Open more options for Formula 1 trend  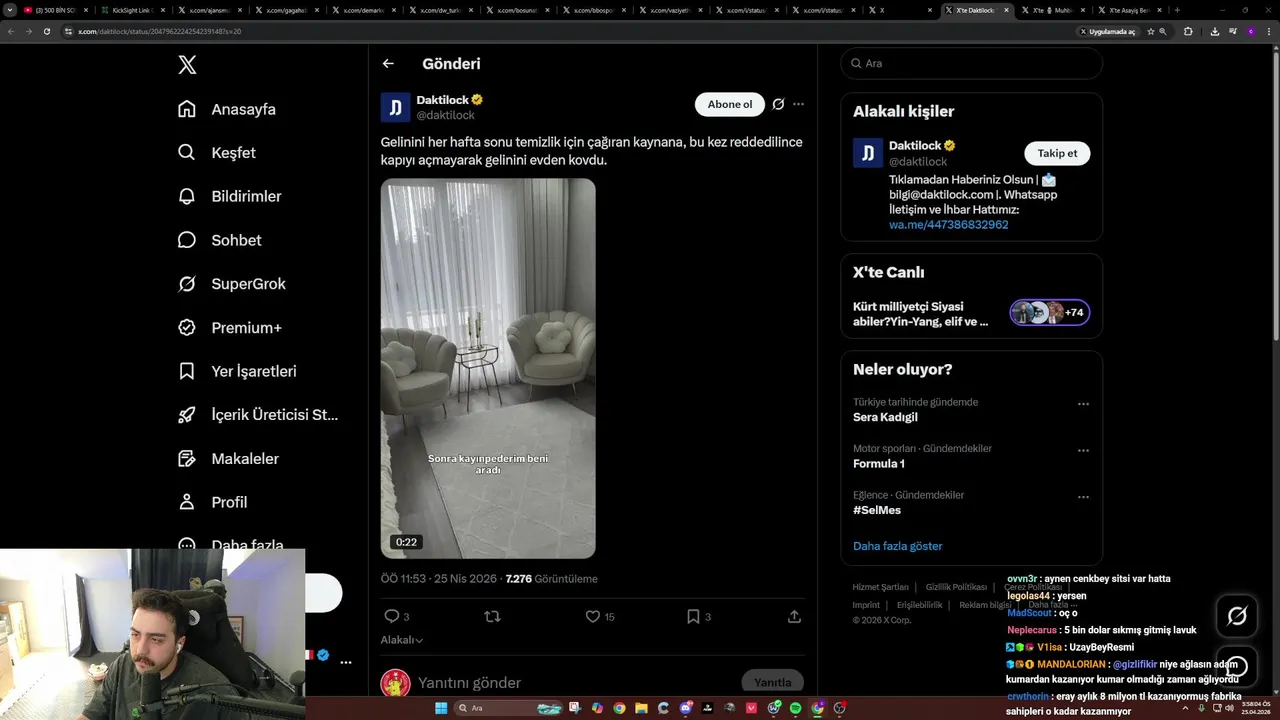pos(1083,450)
